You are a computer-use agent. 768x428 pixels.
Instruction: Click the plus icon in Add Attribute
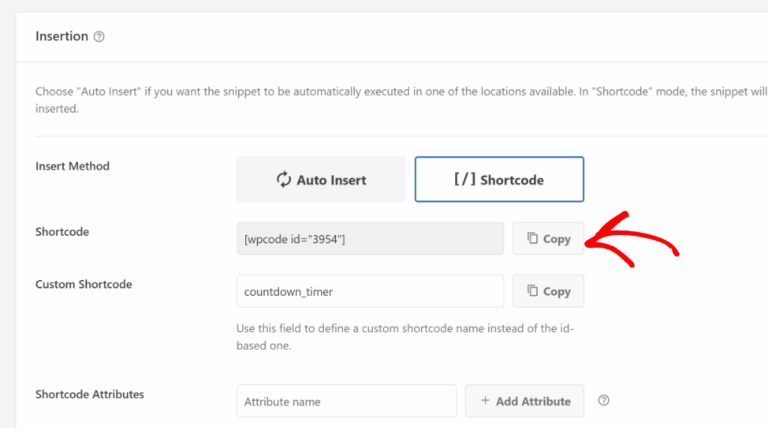485,401
